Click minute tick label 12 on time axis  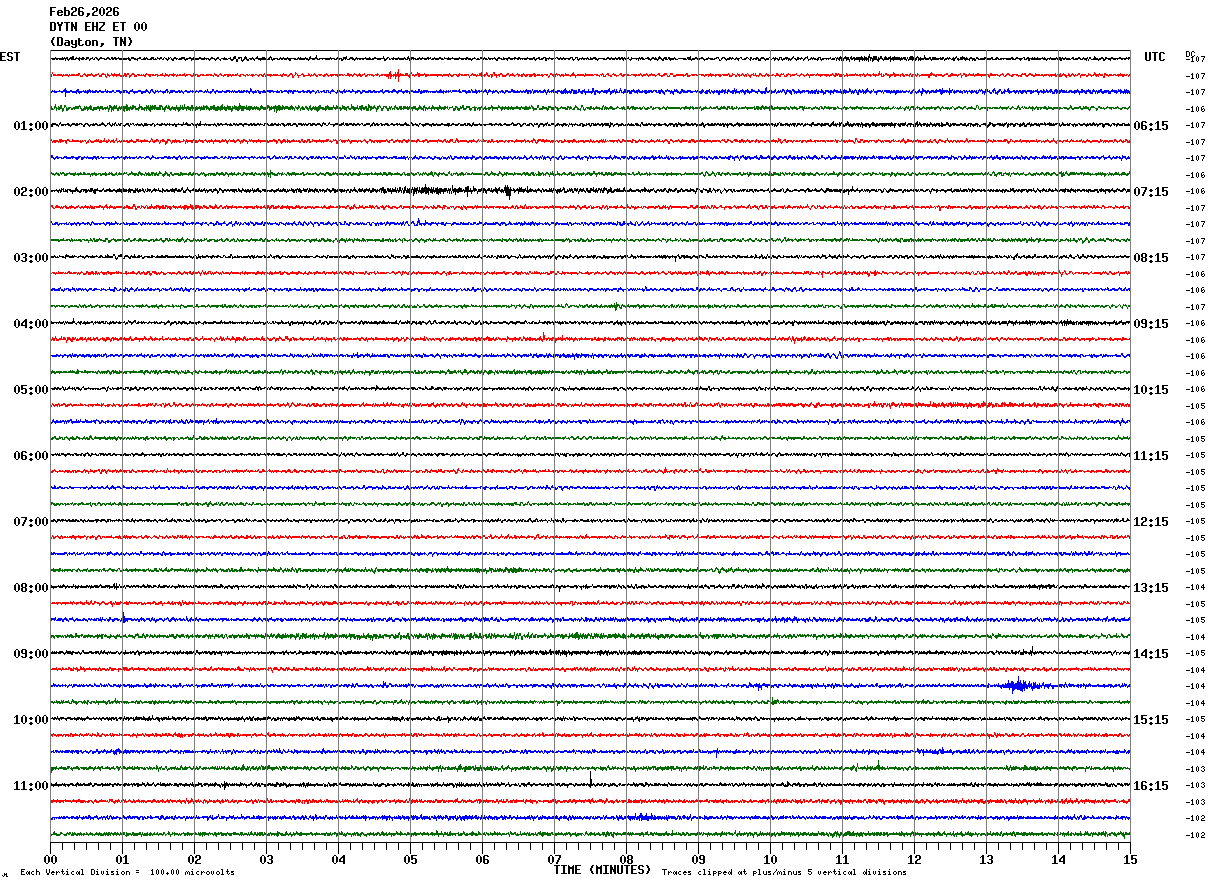tap(914, 859)
